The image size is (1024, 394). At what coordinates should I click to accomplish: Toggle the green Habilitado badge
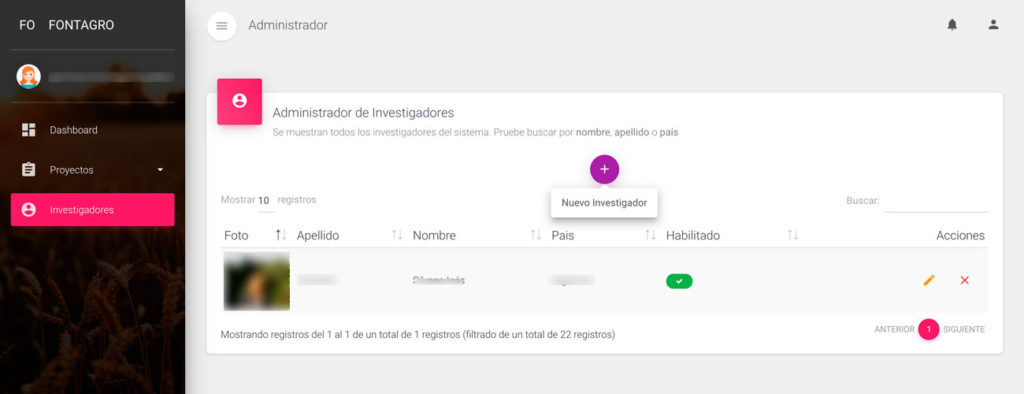coord(679,281)
